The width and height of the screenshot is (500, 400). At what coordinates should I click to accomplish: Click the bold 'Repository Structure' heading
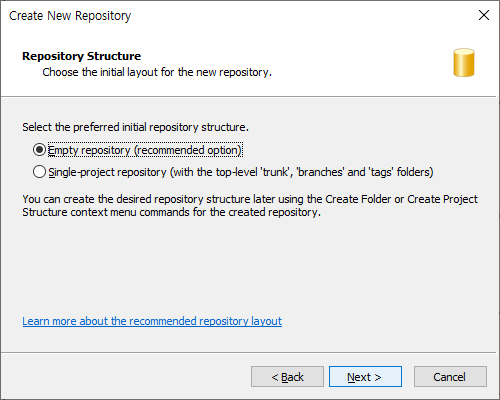pos(82,56)
